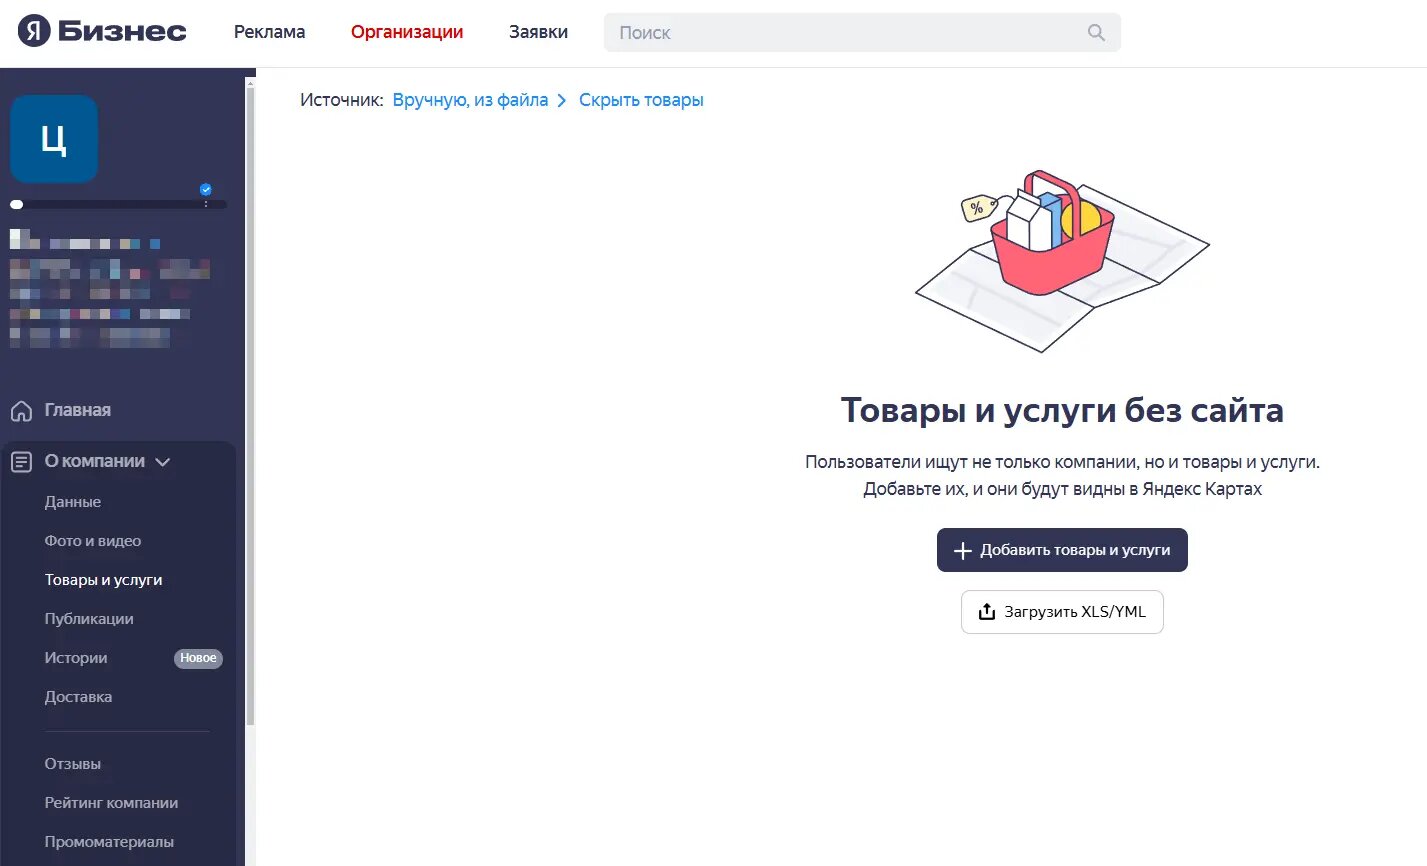Open Доставка in the sidebar

[x=78, y=697]
